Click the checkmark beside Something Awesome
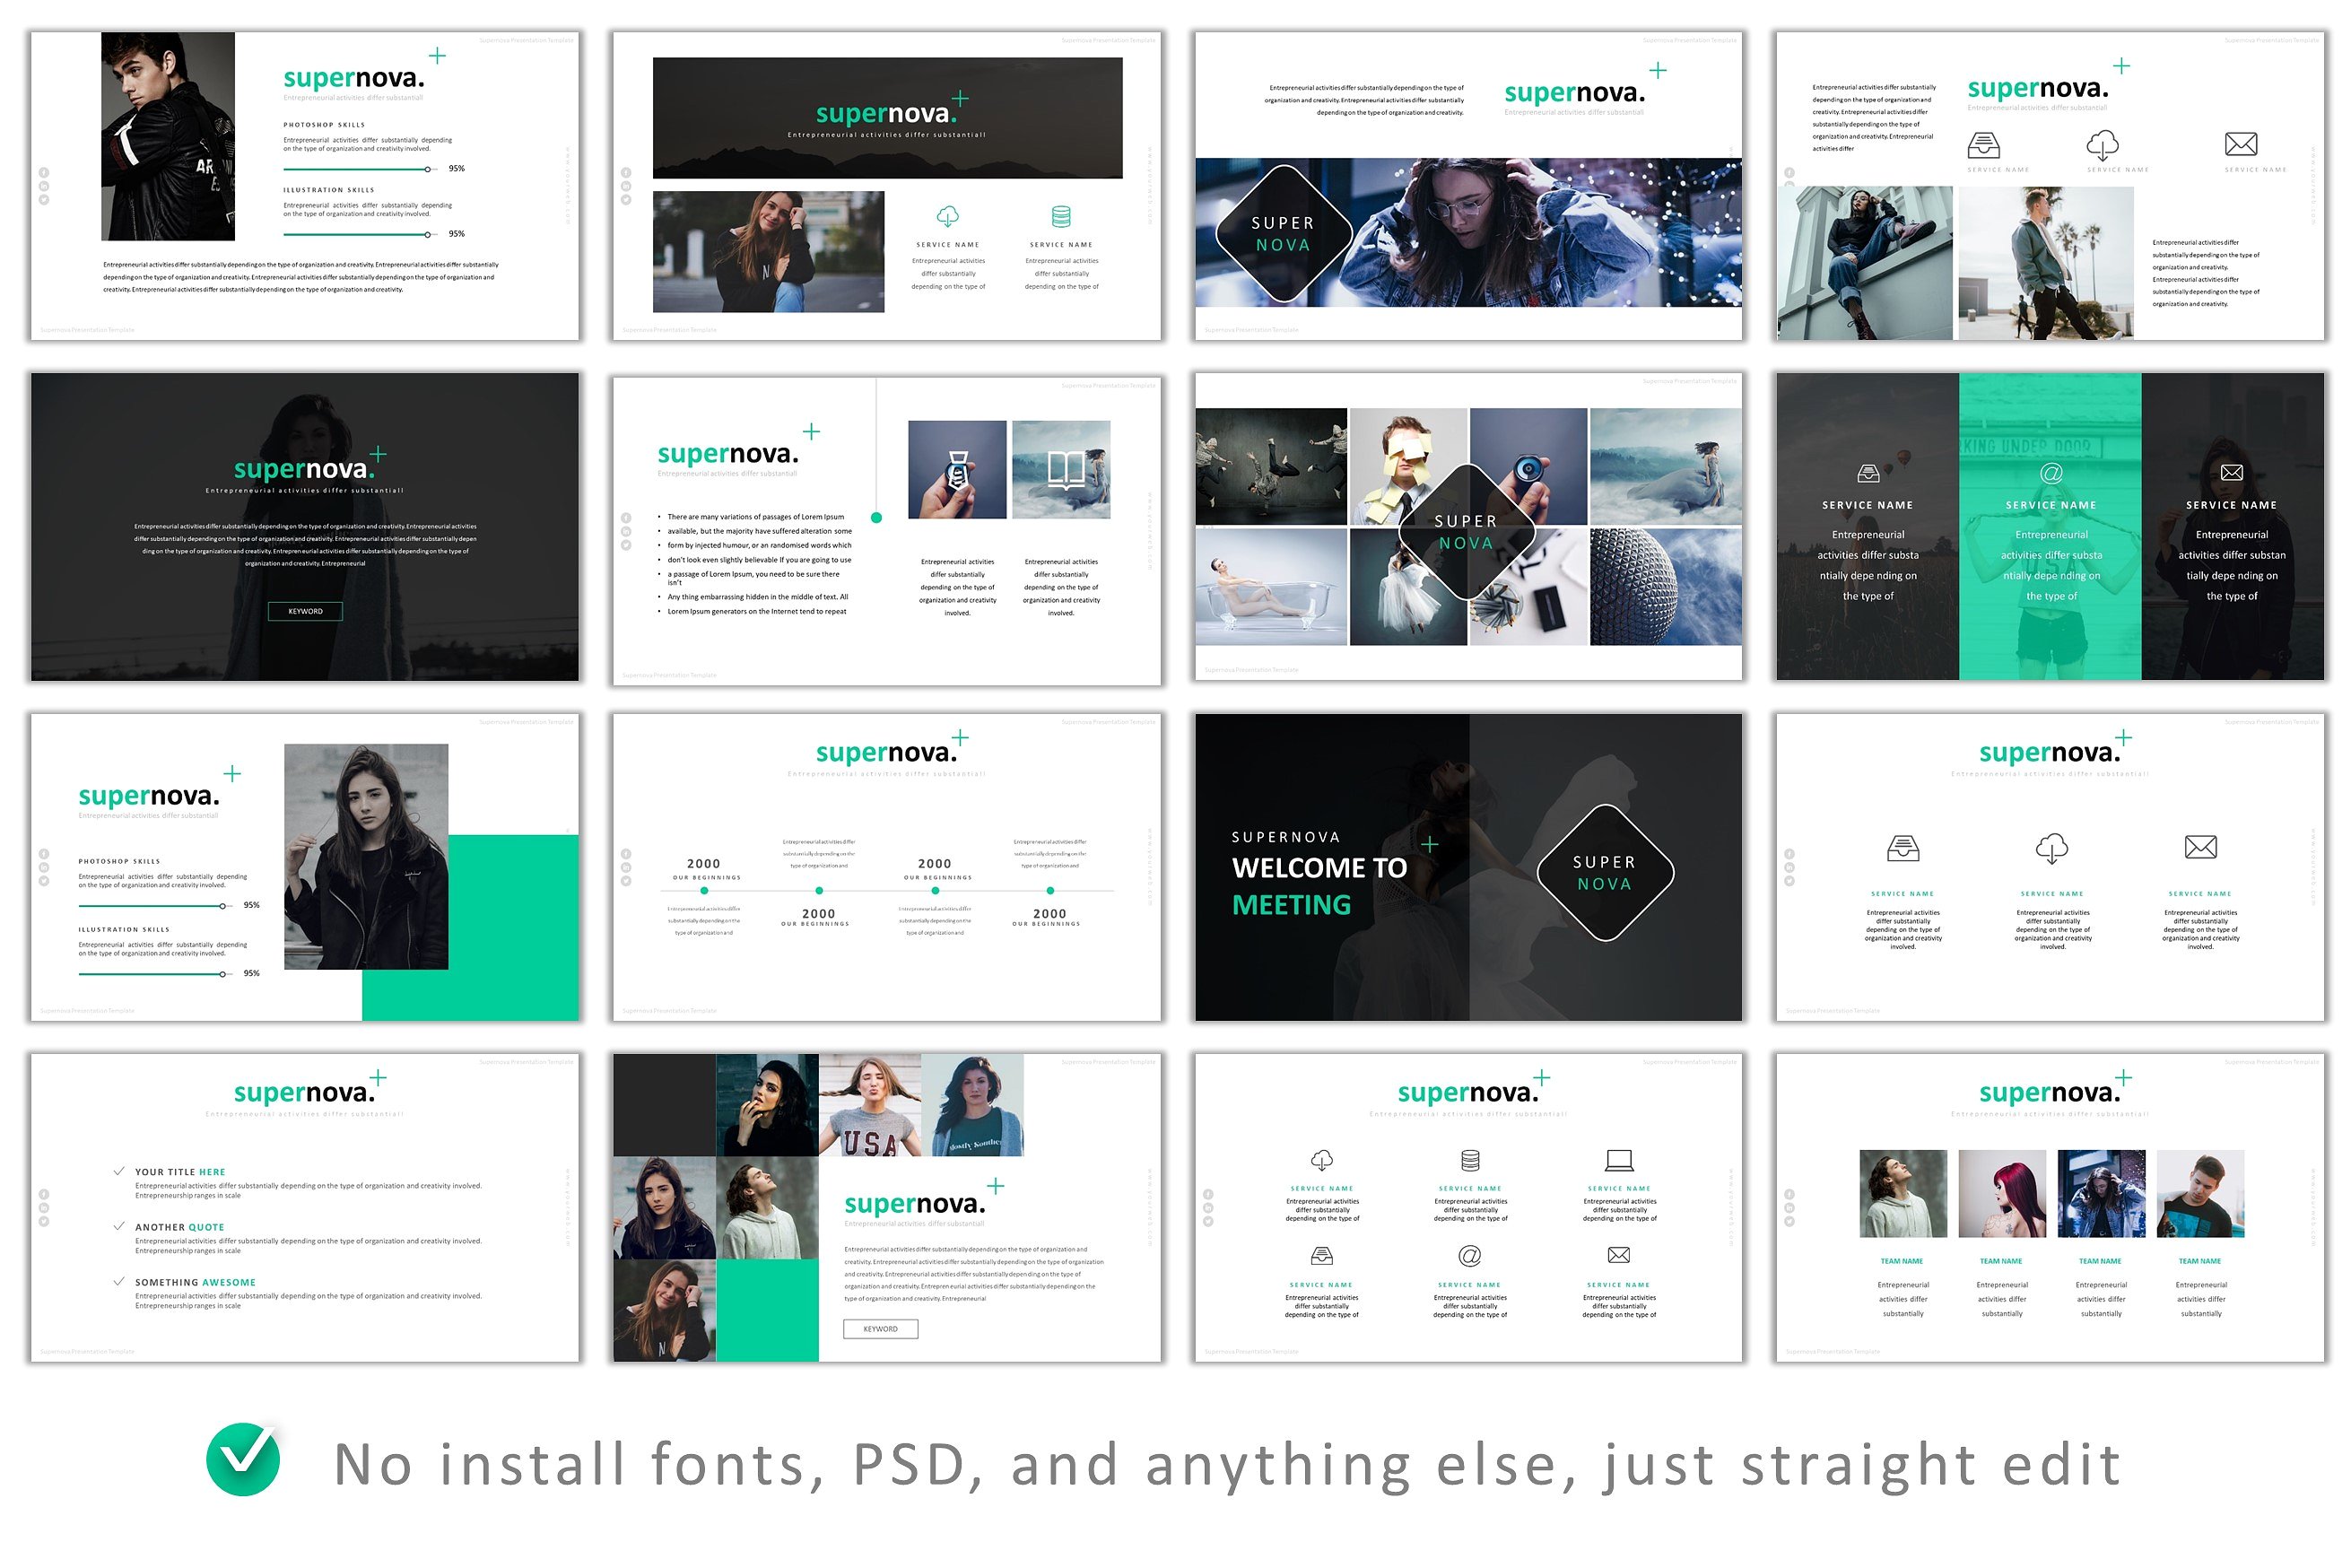Viewport: 2351px width, 1568px height. tap(119, 1280)
